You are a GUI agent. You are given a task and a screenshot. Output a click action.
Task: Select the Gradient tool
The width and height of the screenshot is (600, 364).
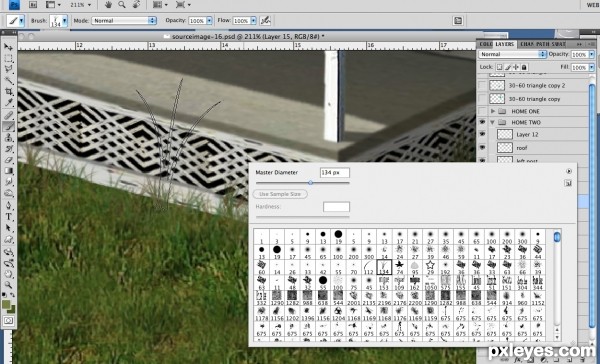point(8,171)
